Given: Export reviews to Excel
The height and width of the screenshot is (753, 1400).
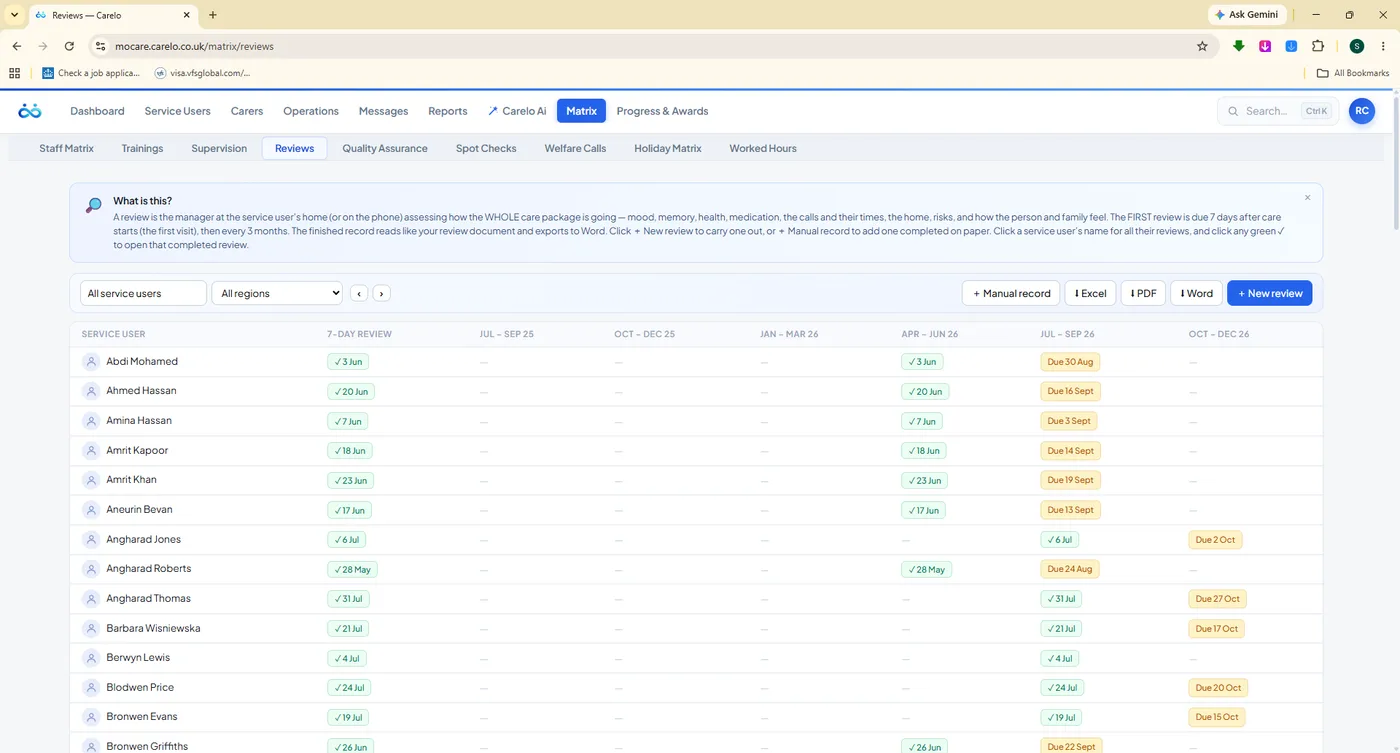Looking at the screenshot, I should pyautogui.click(x=1090, y=293).
